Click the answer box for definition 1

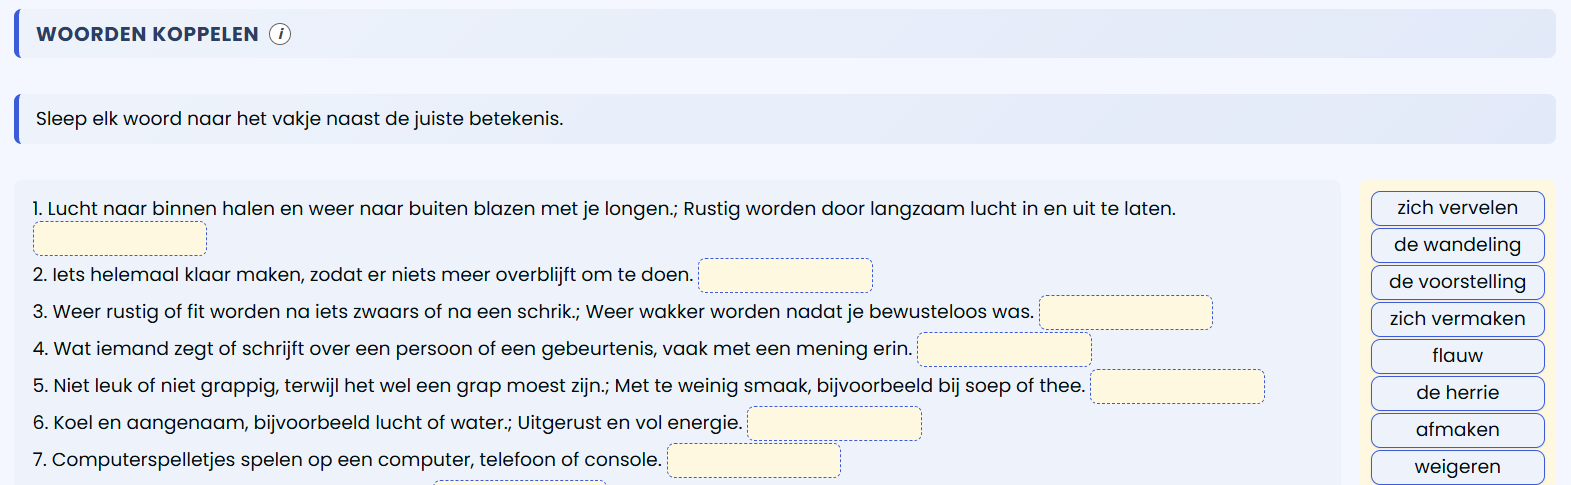120,239
